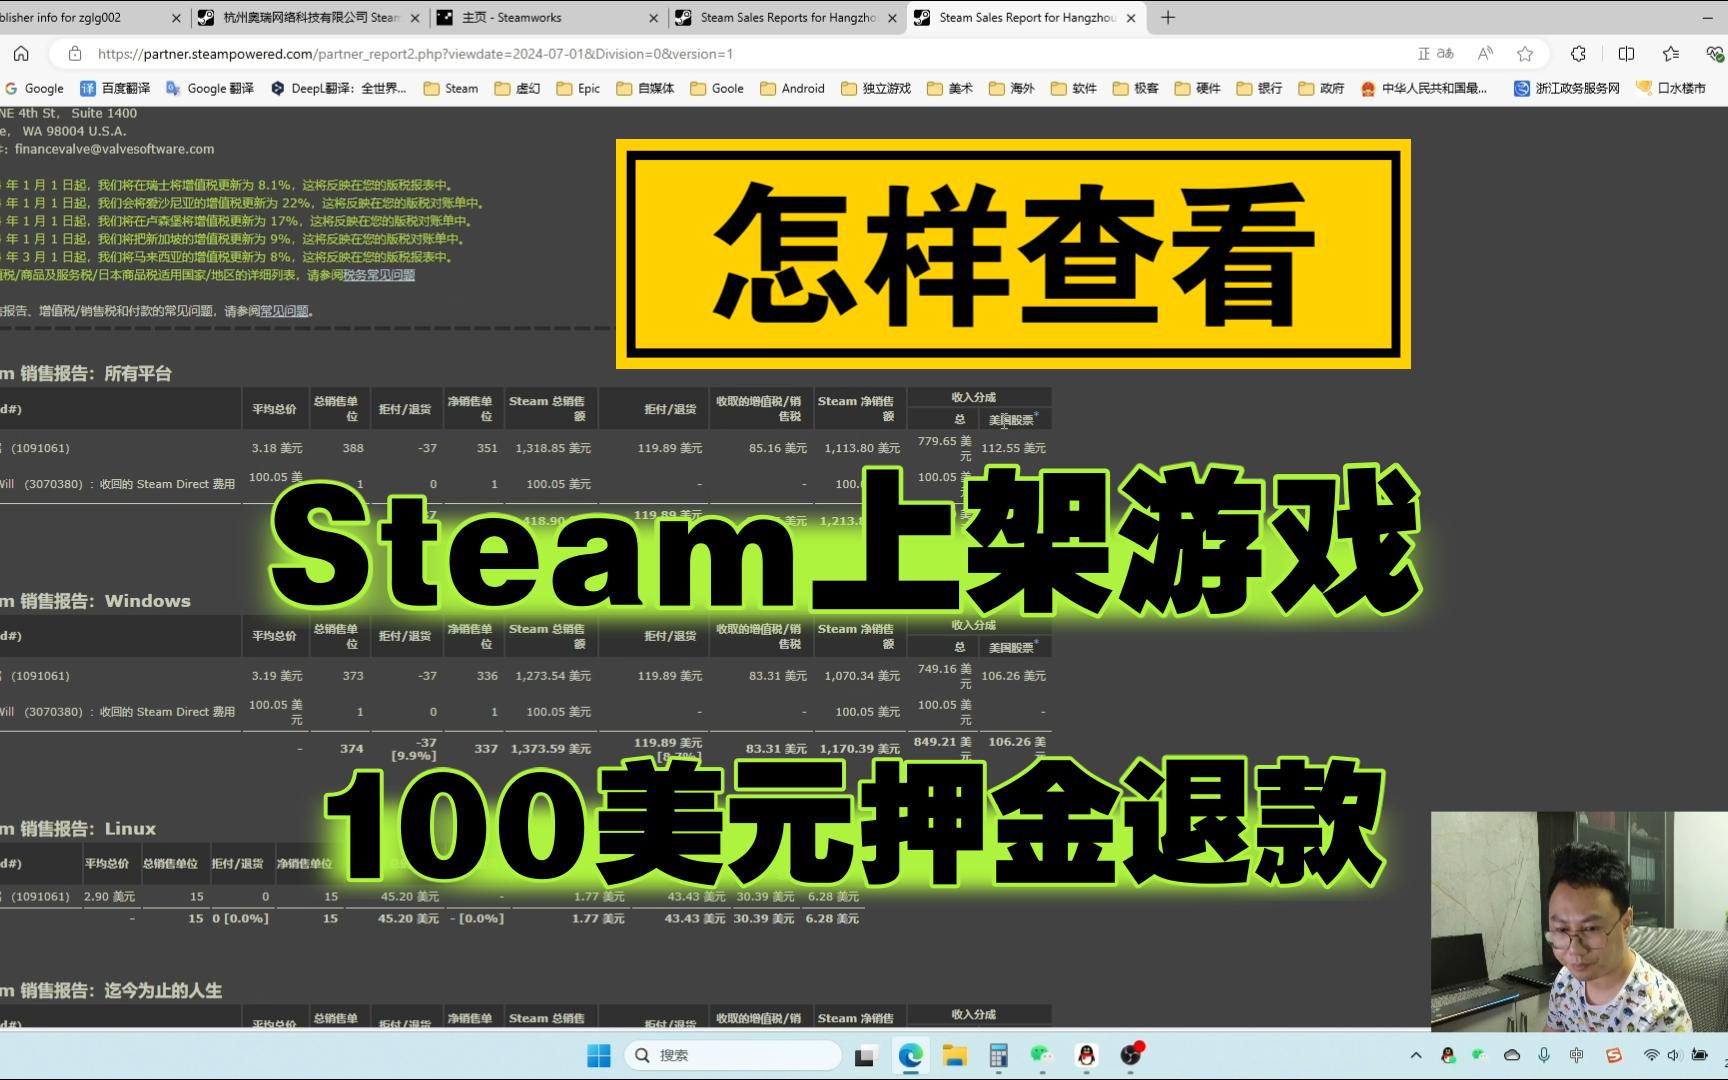Open the favorites list icon
1728x1080 pixels.
click(1671, 54)
